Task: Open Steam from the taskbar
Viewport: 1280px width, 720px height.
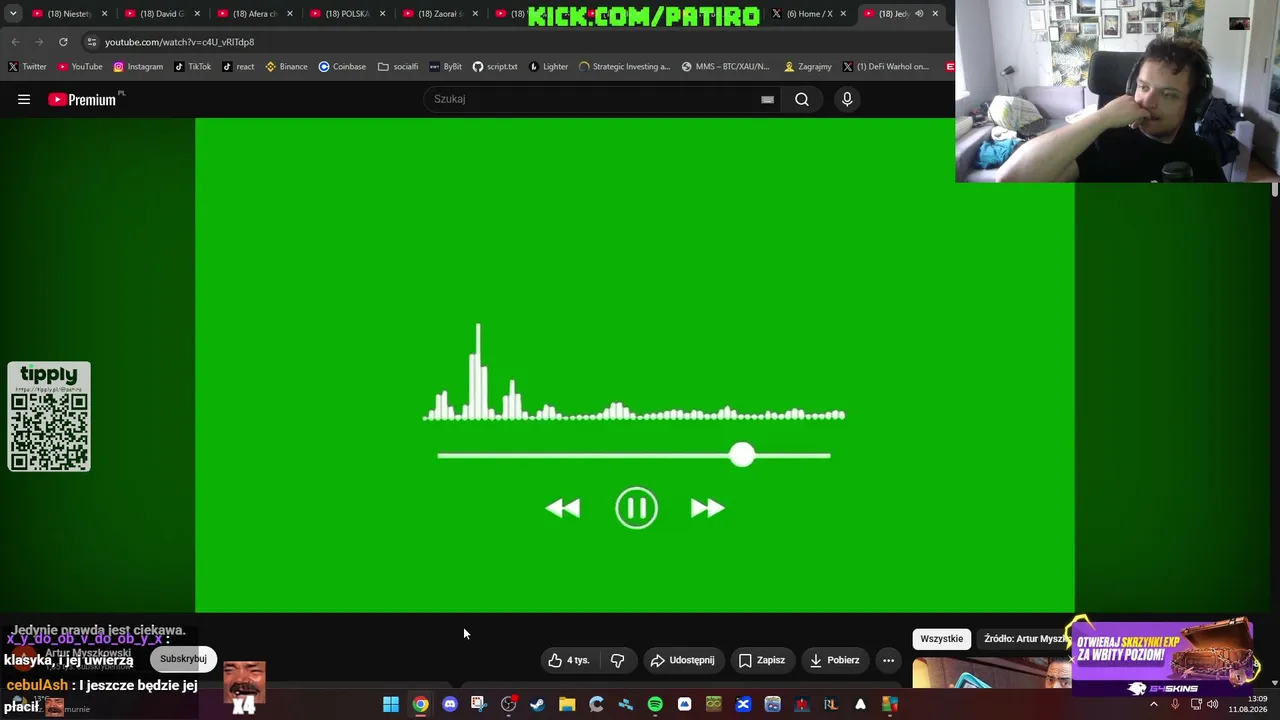Action: pos(537,704)
